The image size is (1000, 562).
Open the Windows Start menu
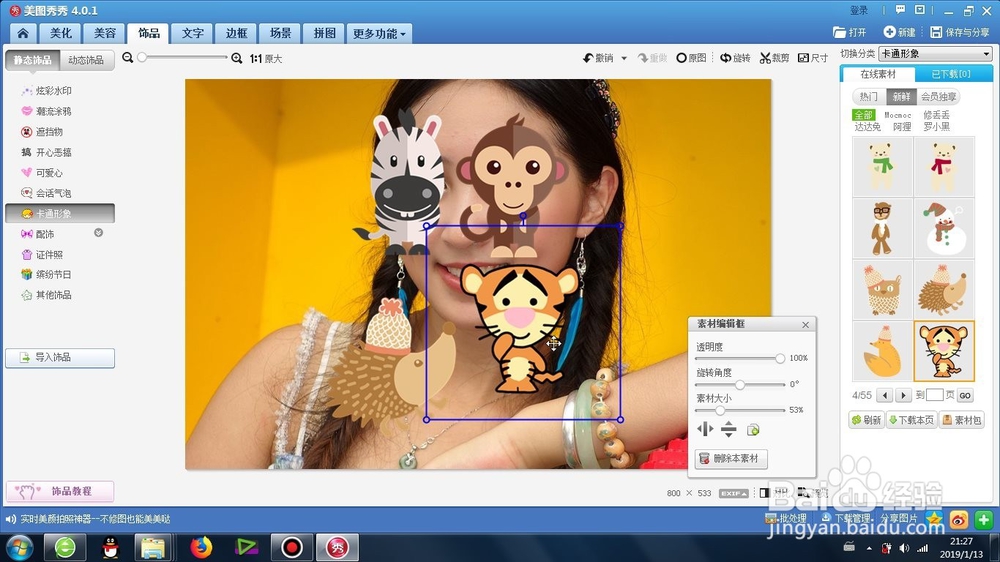point(18,548)
